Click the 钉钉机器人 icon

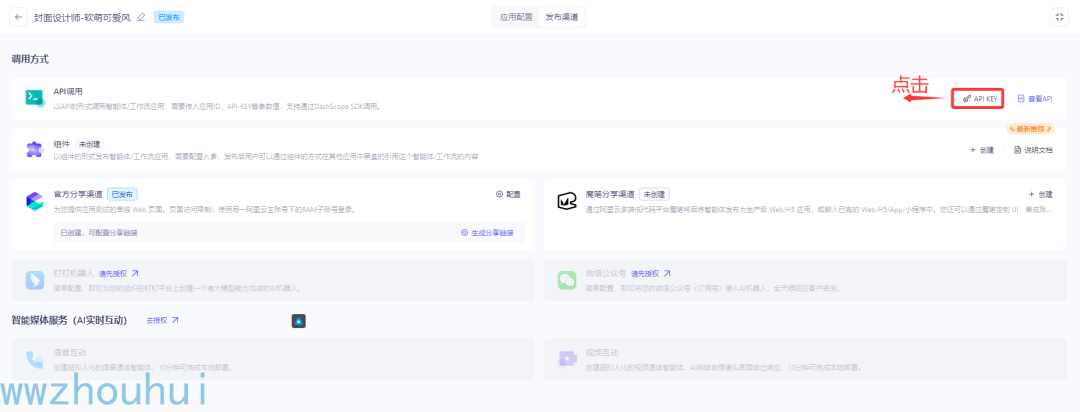(x=34, y=280)
